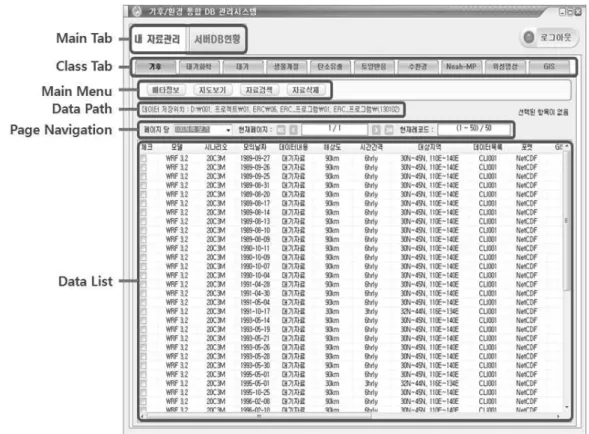Viewport: 589px width, 434px height.
Task: Check the 1990-10-04 data row box
Action: tap(143, 276)
